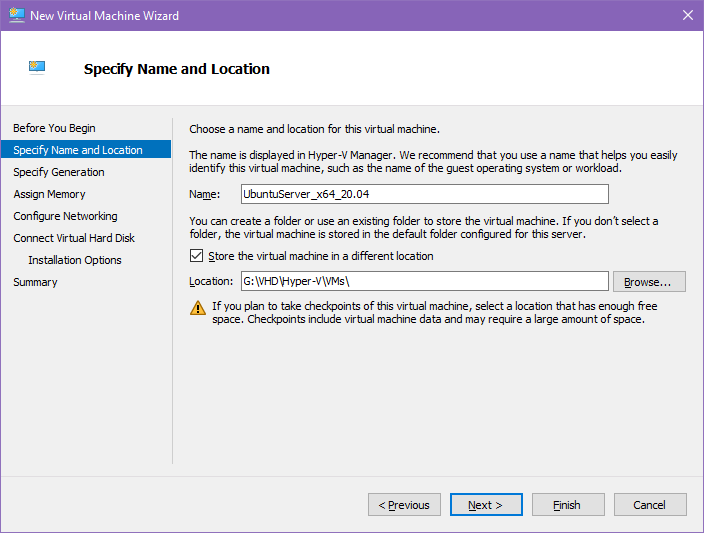Close the New Virtual Machine Wizard

tap(687, 15)
